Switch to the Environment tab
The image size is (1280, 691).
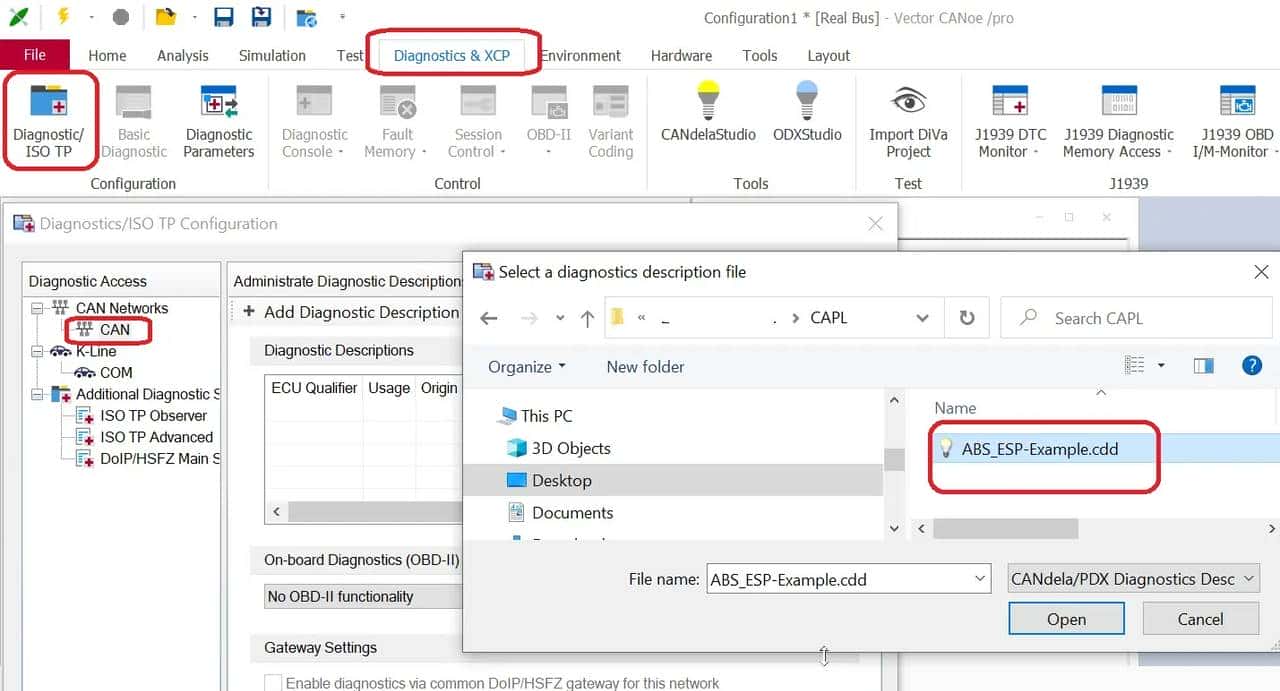coord(580,55)
